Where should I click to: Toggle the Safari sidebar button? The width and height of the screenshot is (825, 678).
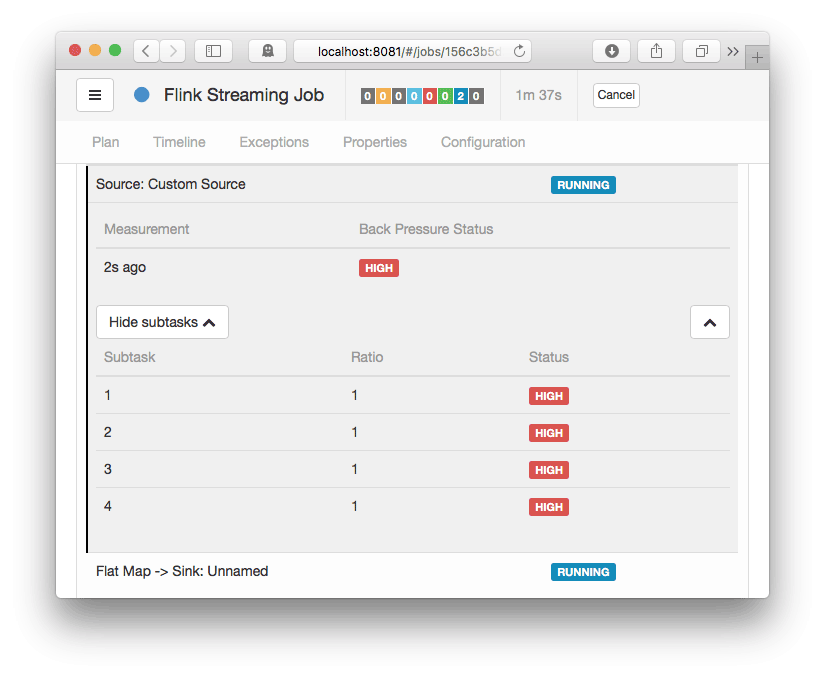tap(213, 51)
